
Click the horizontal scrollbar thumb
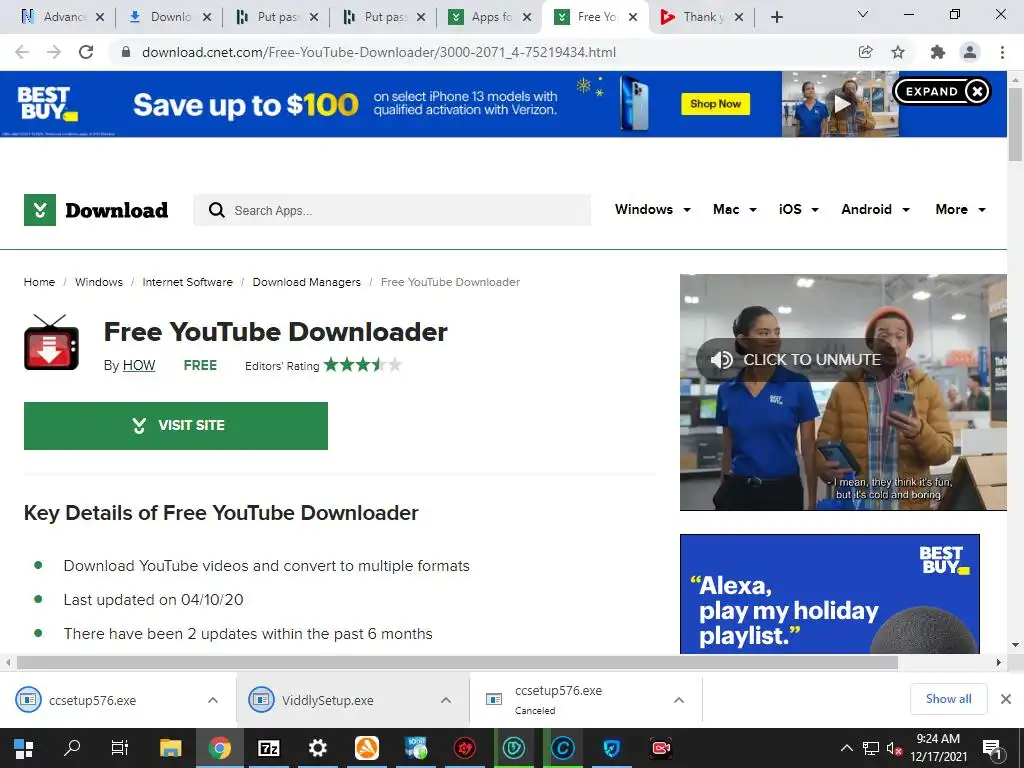tap(457, 663)
